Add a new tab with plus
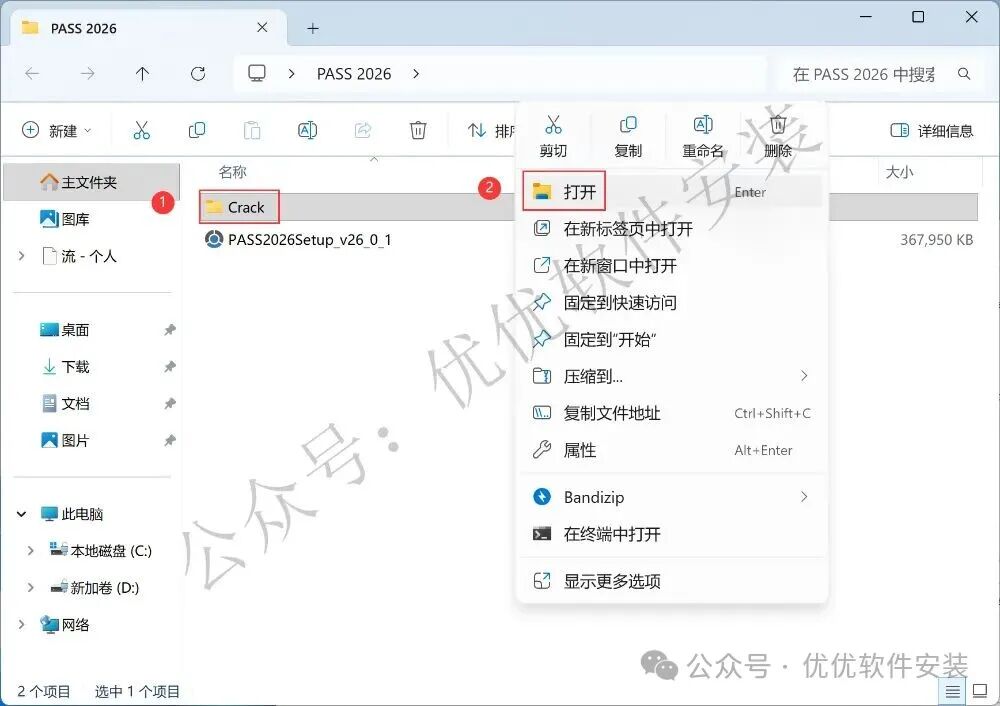 pos(312,28)
